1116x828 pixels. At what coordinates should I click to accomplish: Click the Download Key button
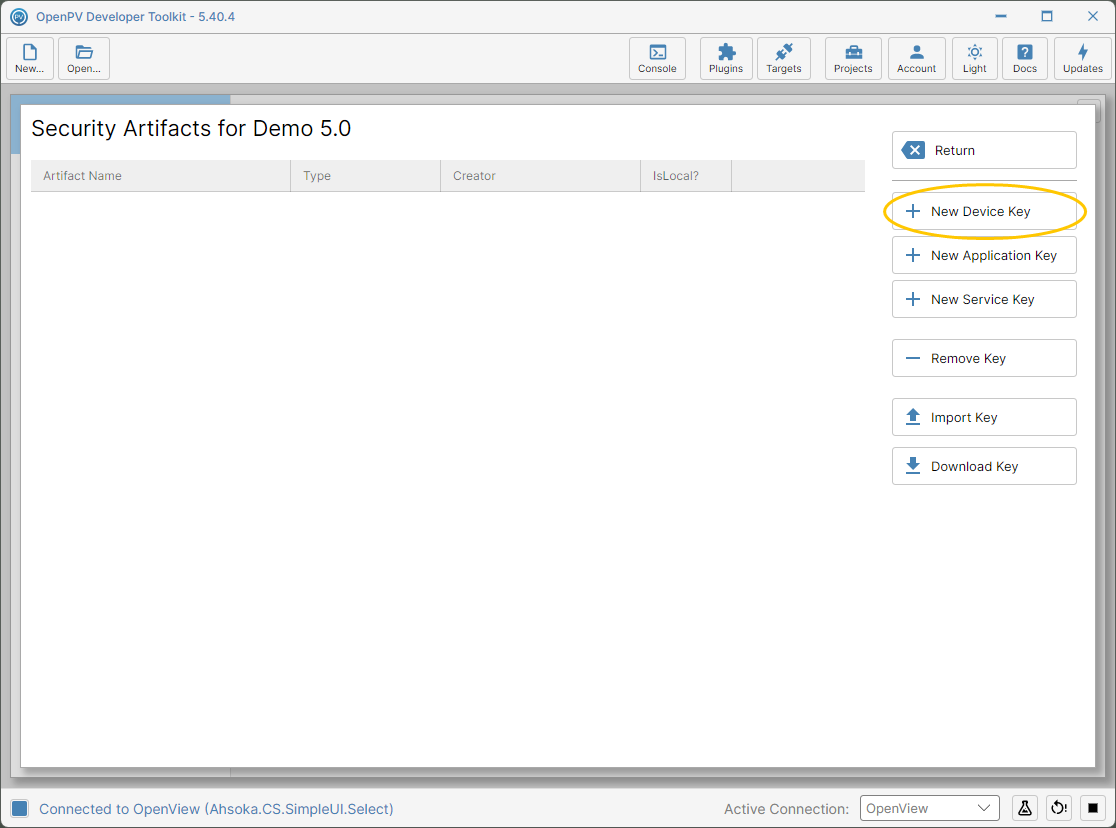[x=984, y=466]
